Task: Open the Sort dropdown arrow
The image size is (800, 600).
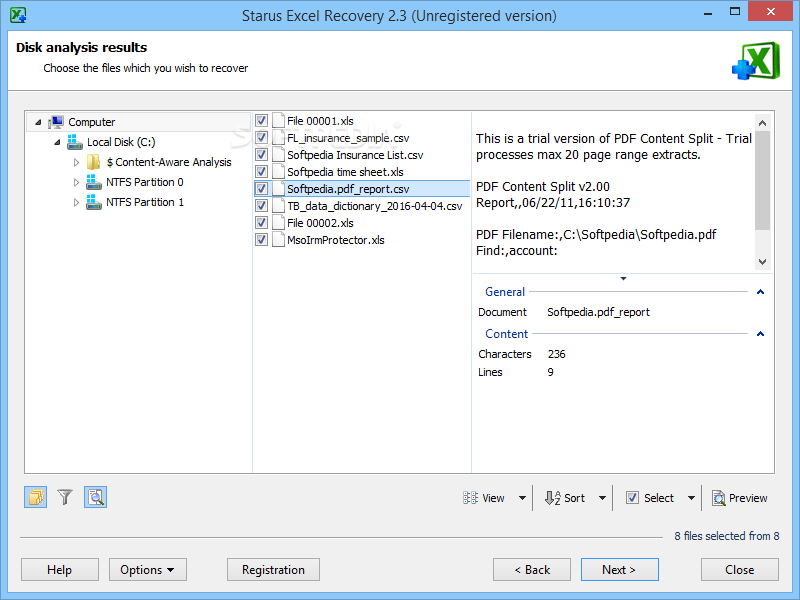Action: coord(602,498)
